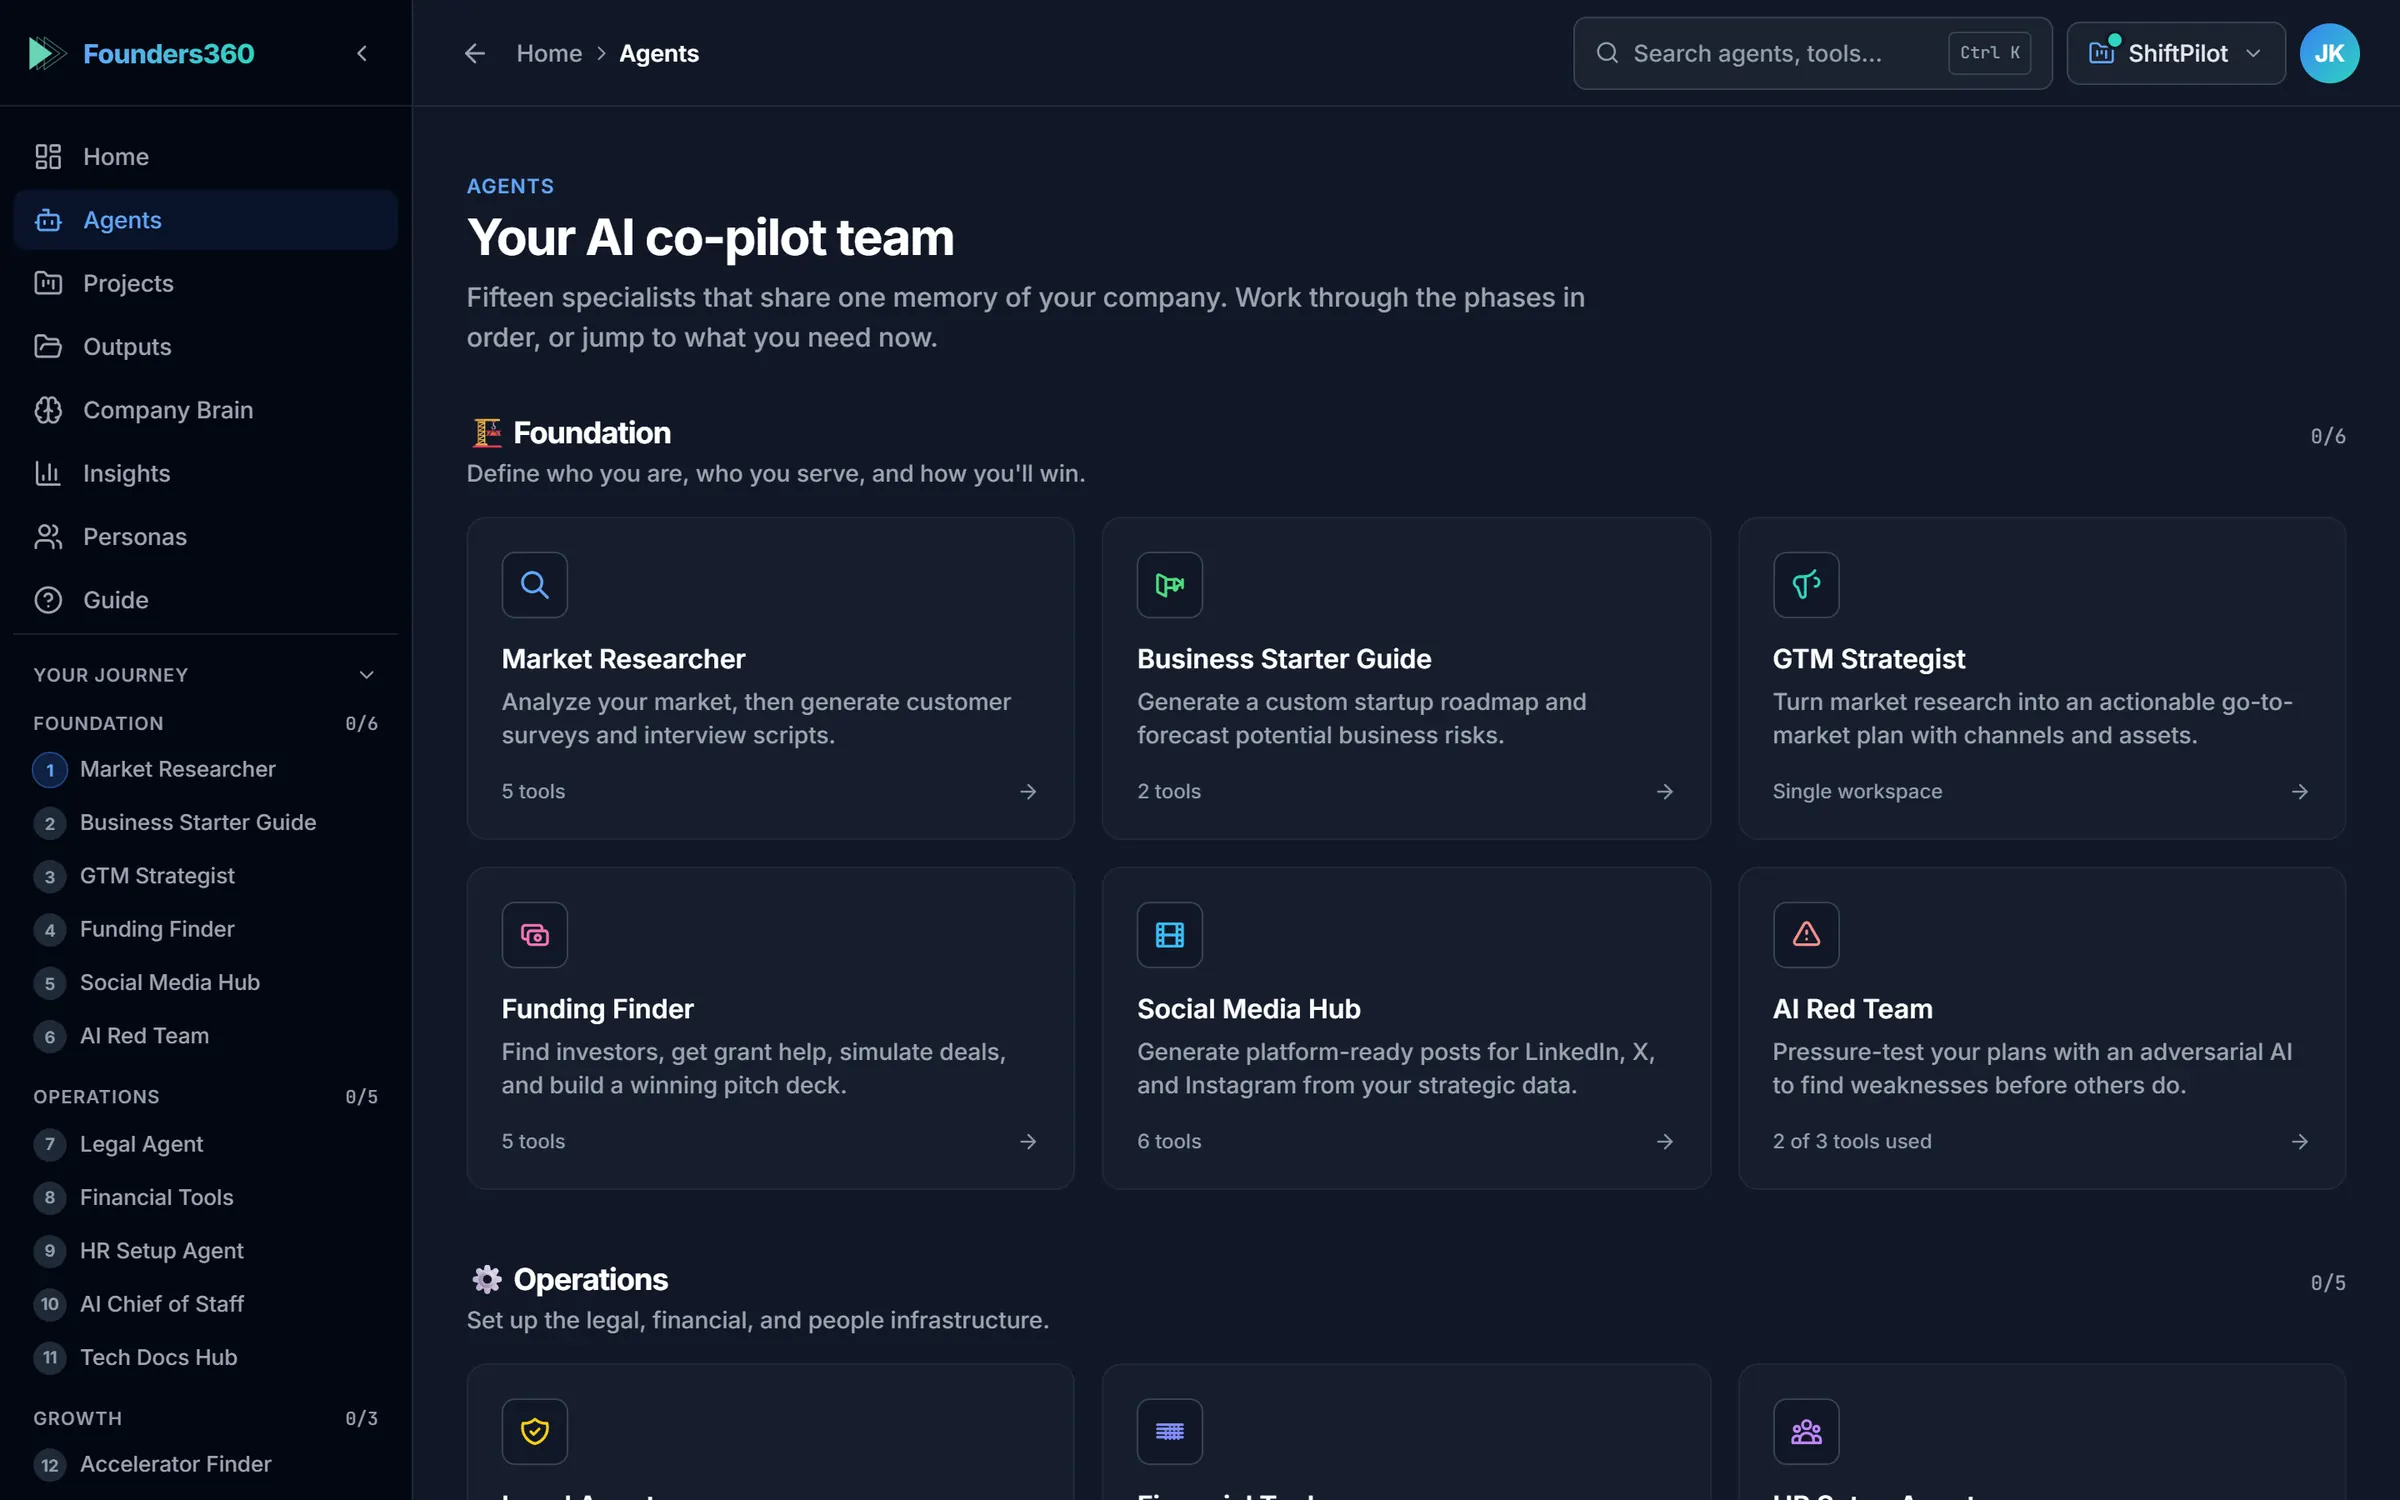Select journey step 6 AI Red Team

tap(205, 1036)
